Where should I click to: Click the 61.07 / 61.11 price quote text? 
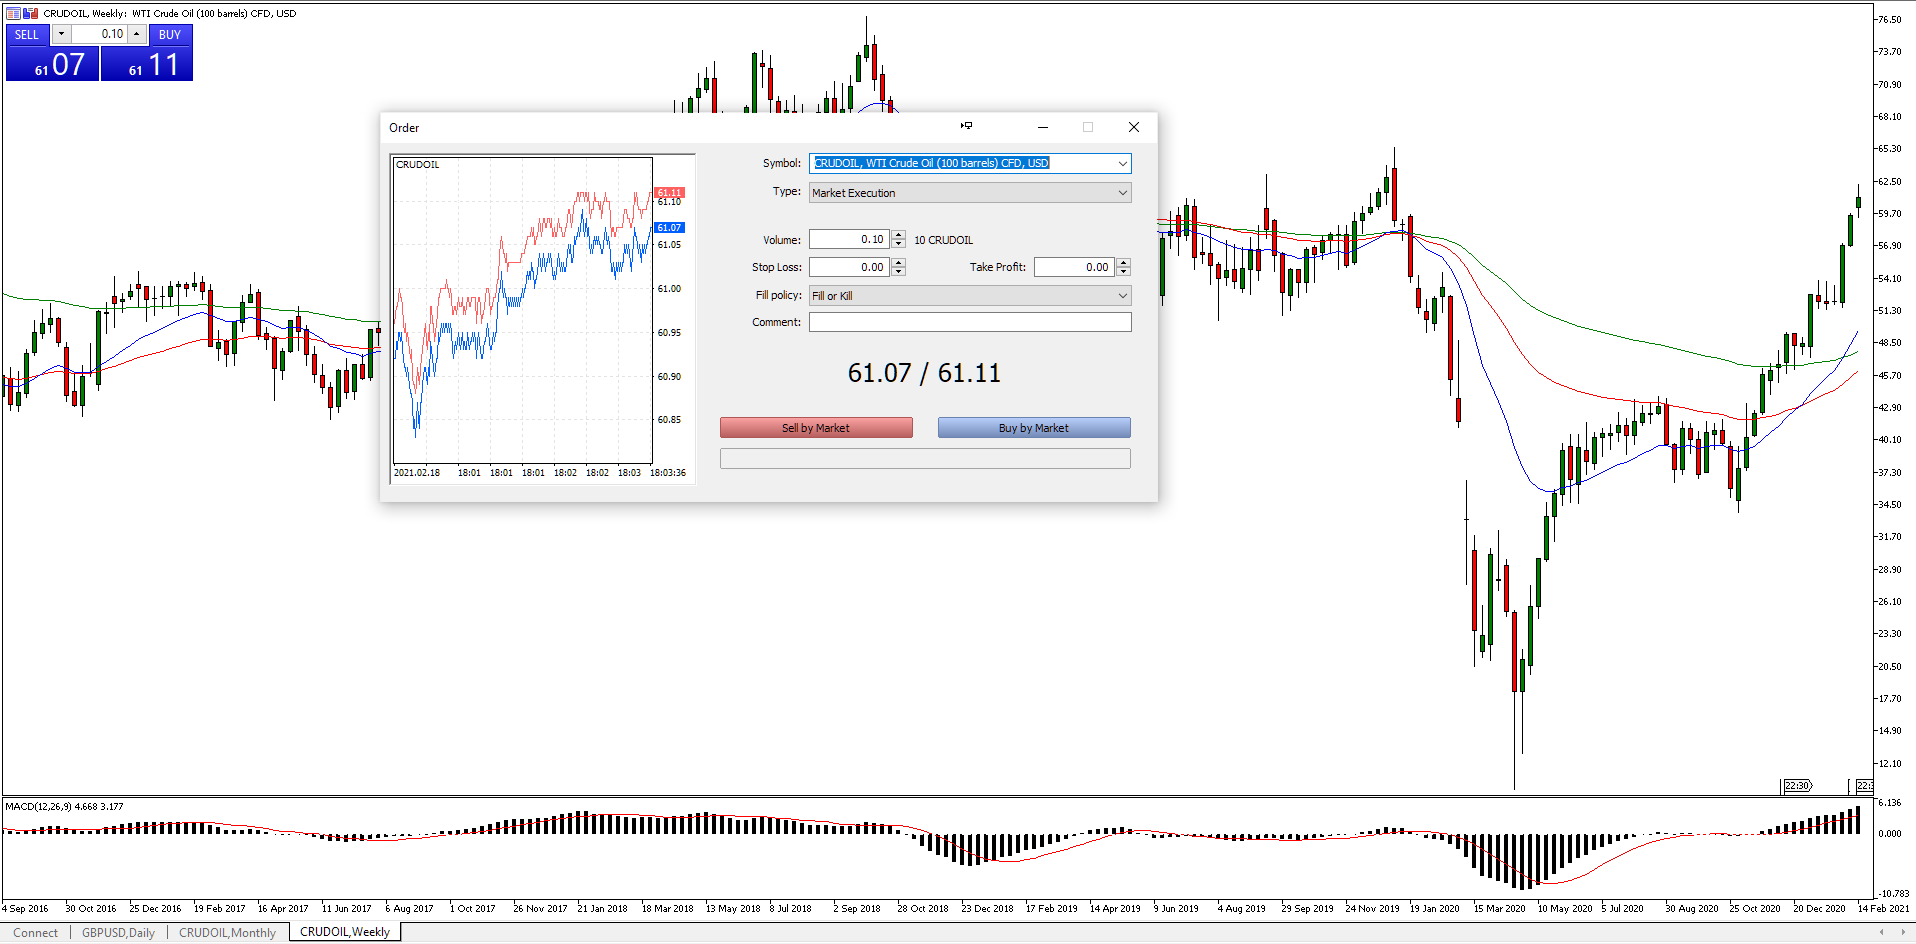924,373
